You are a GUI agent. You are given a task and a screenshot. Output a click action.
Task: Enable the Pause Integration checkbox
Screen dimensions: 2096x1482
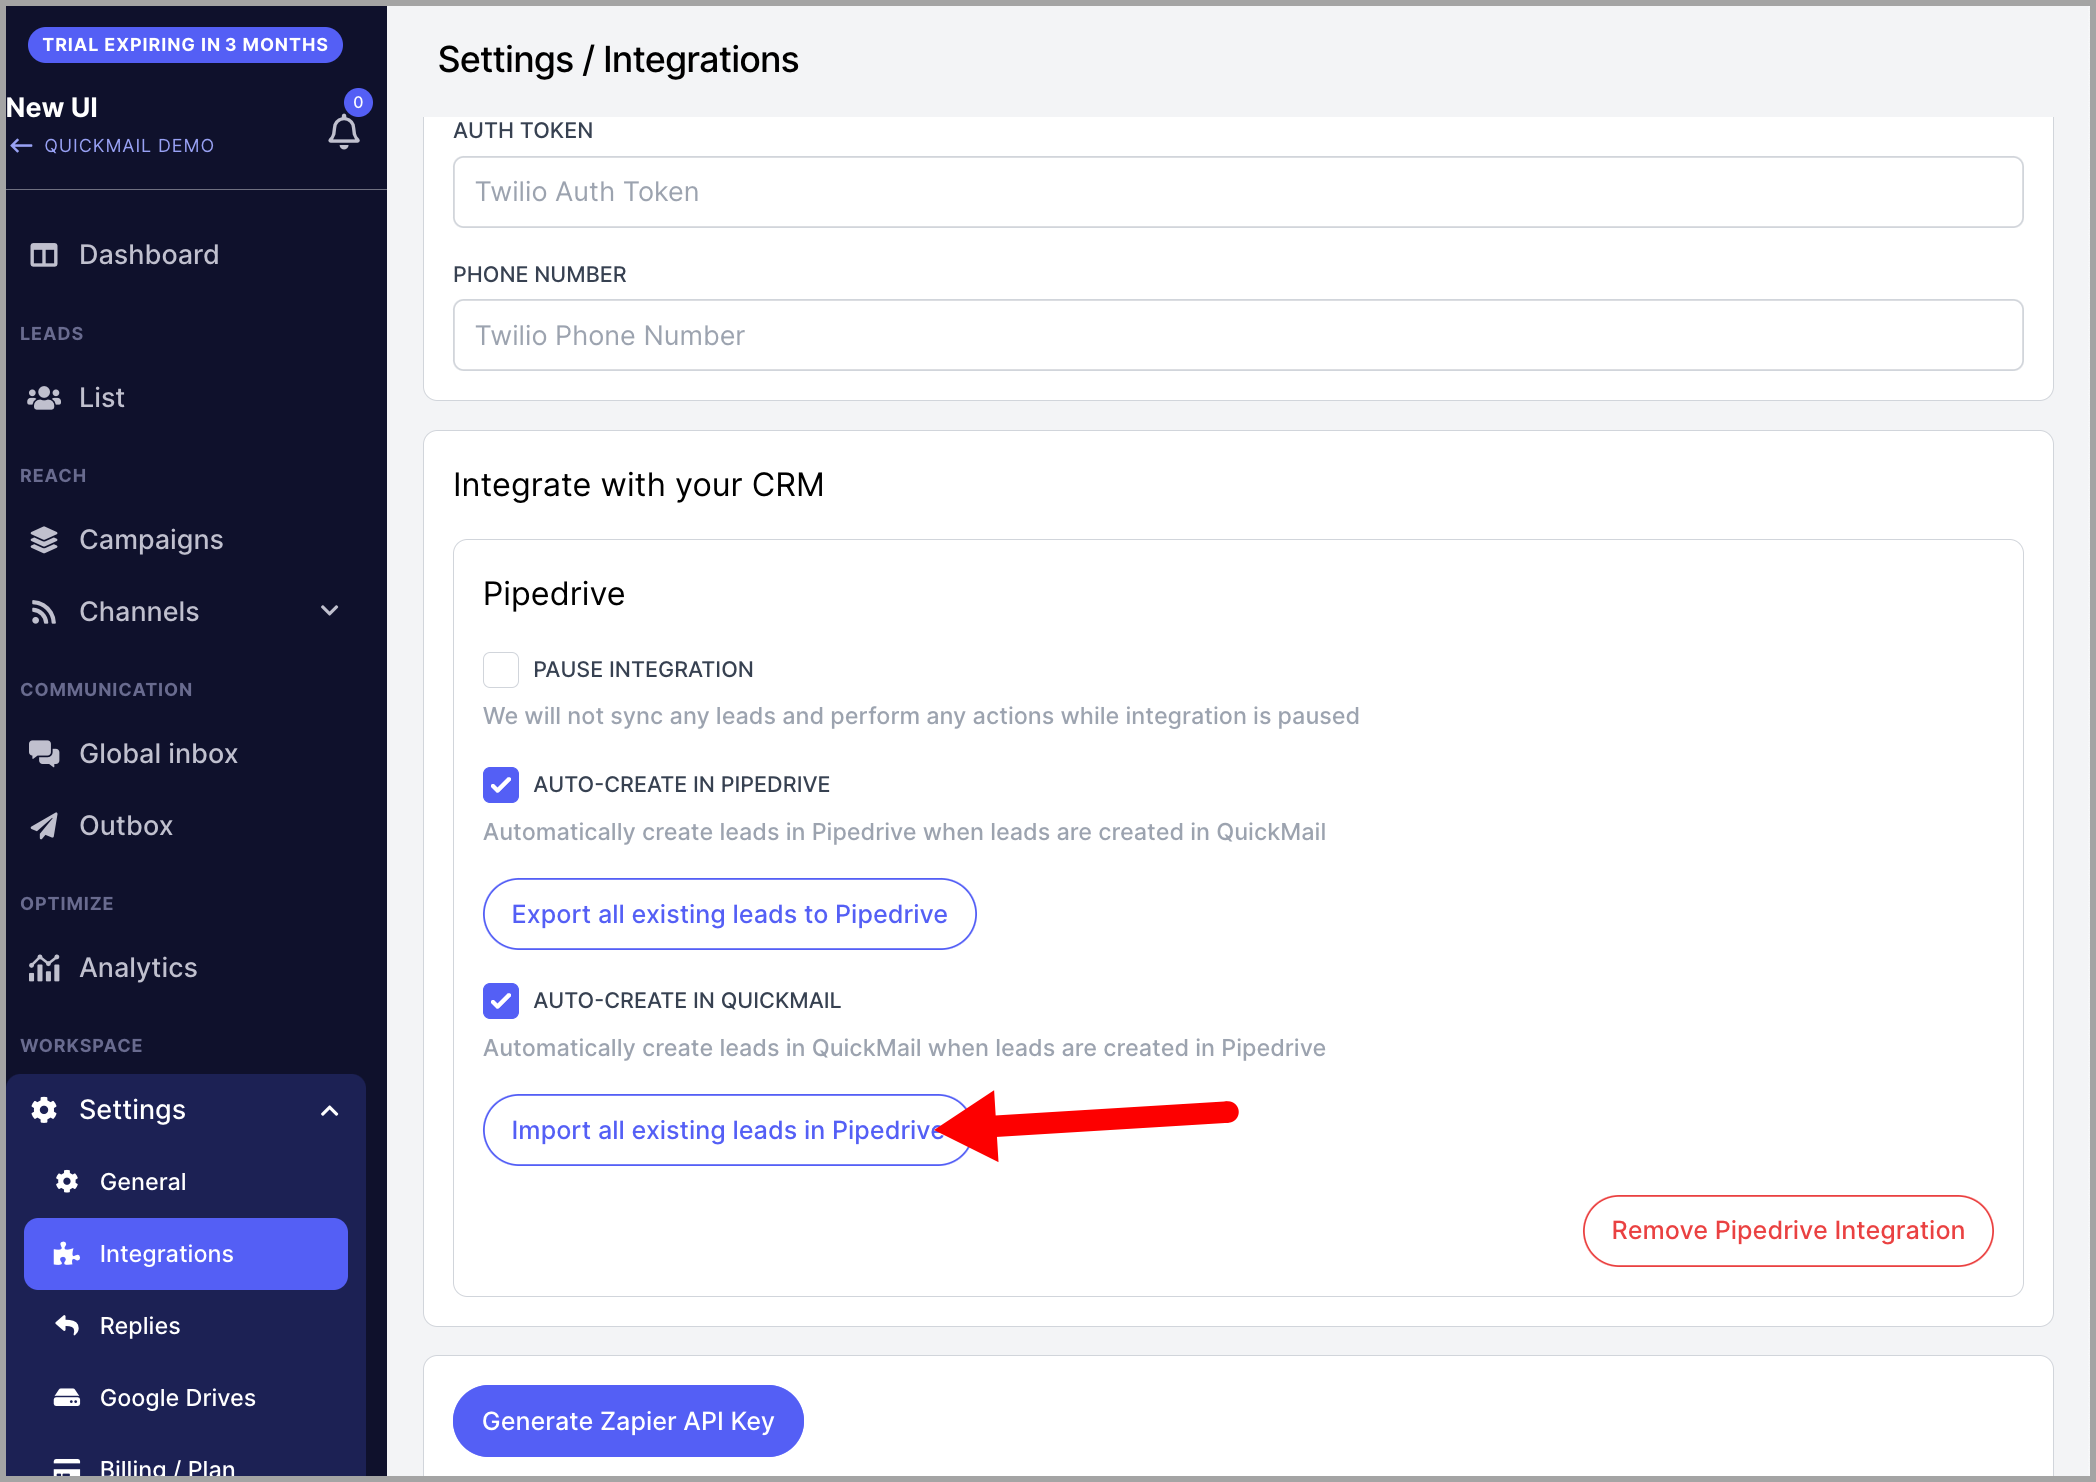point(501,670)
